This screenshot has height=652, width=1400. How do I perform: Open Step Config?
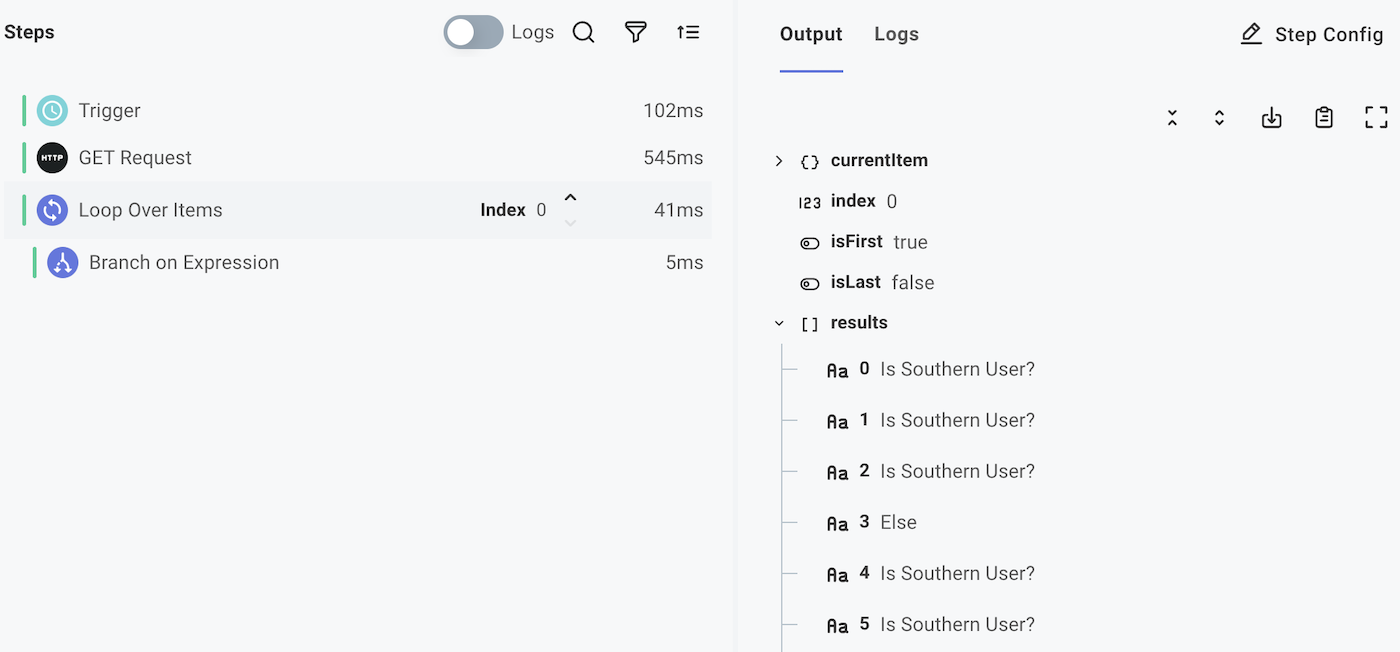(1311, 33)
